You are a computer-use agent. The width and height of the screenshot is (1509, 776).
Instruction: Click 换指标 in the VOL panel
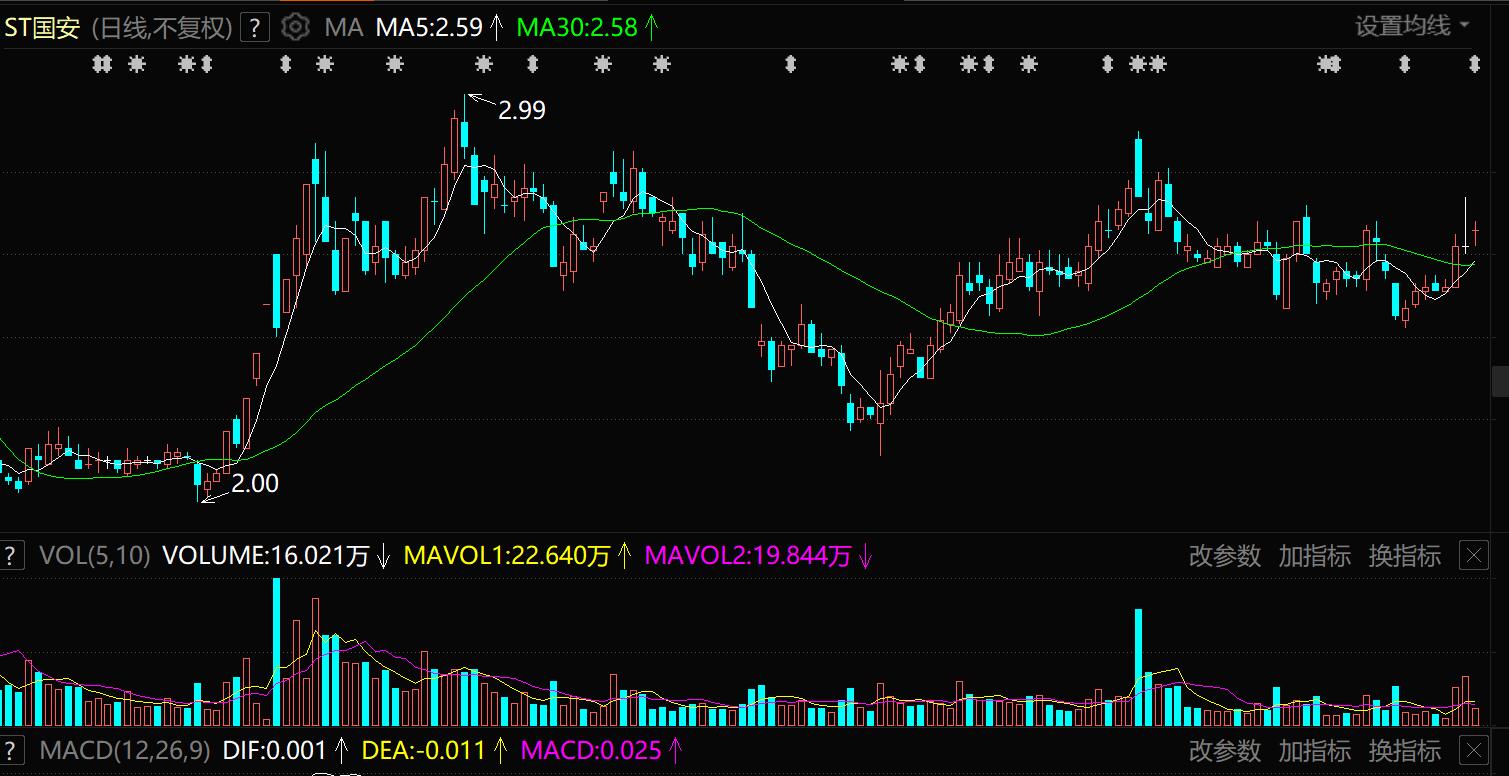[x=1404, y=556]
